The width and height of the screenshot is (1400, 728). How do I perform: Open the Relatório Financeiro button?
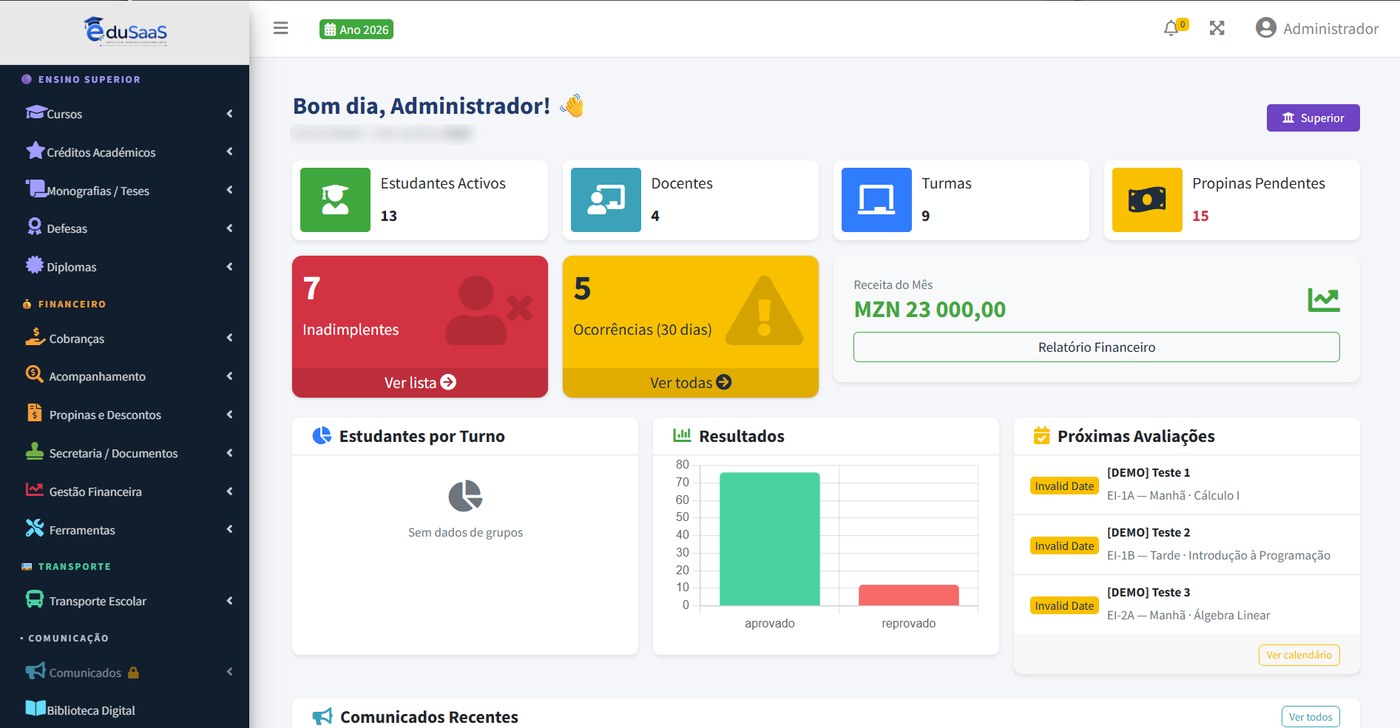(1096, 347)
